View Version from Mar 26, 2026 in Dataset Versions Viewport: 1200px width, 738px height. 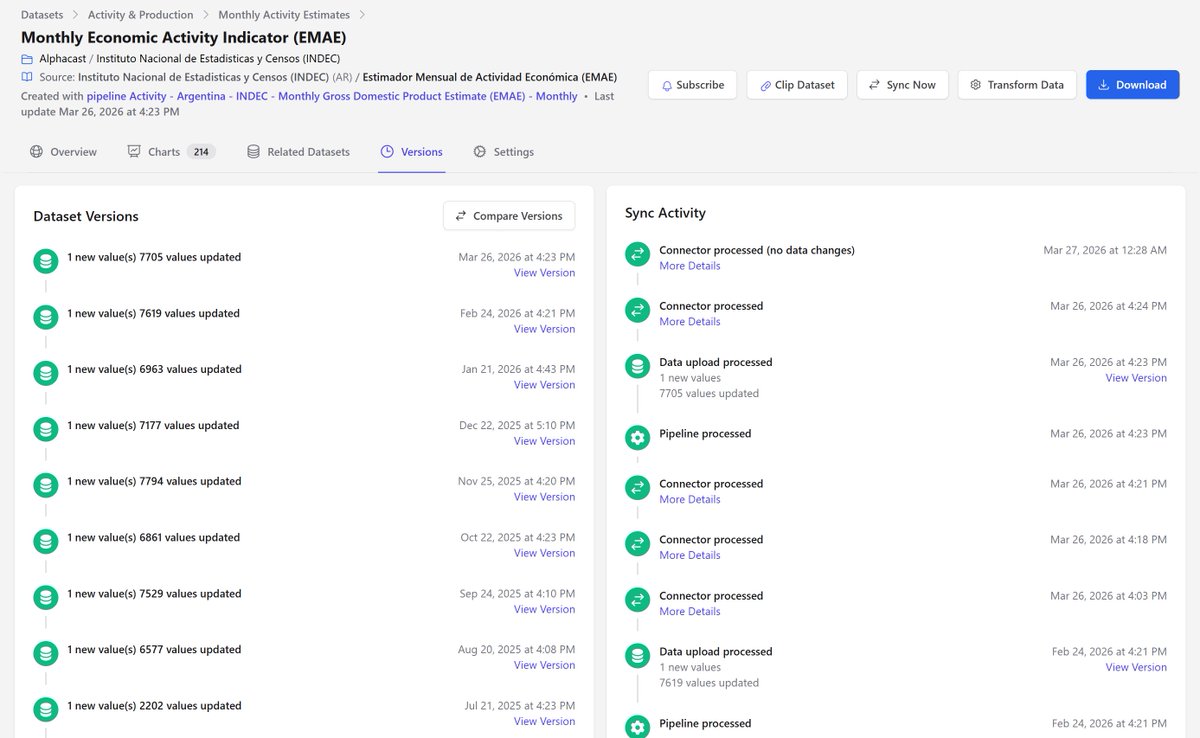[x=544, y=273]
